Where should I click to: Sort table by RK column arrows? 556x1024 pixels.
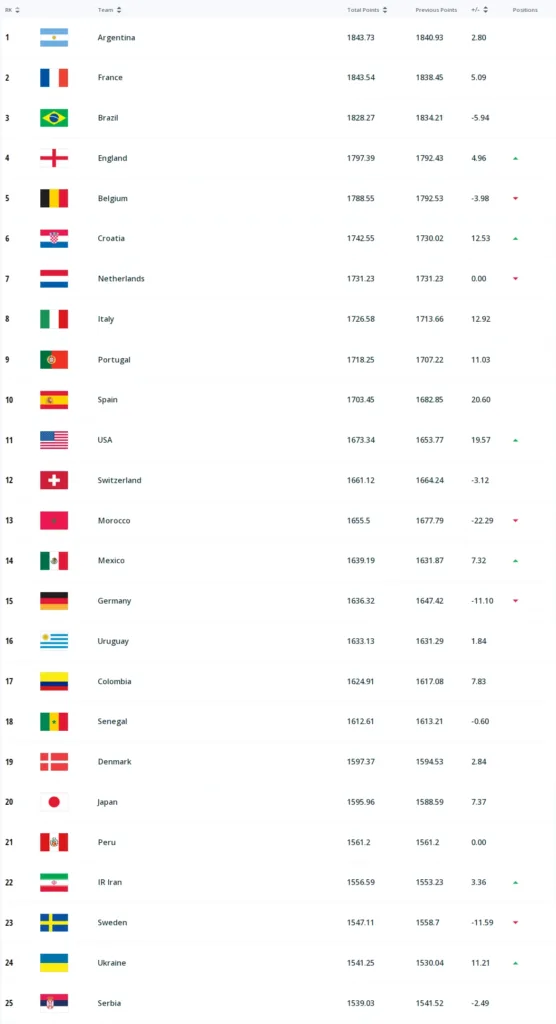tap(17, 10)
